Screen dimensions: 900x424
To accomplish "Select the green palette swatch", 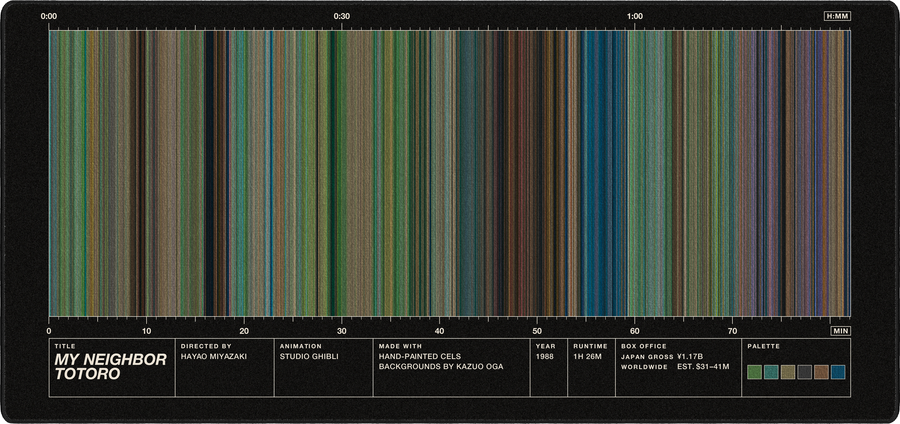I will click(x=754, y=372).
